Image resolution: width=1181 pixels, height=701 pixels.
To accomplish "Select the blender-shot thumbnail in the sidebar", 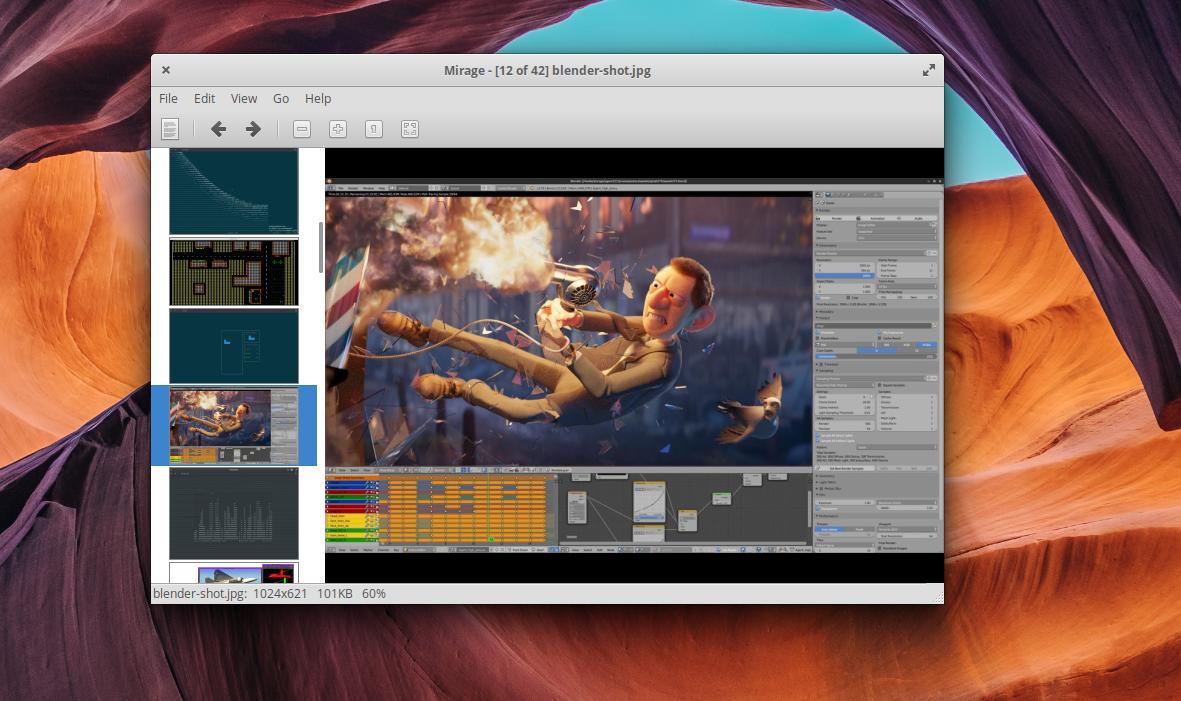I will (x=233, y=424).
